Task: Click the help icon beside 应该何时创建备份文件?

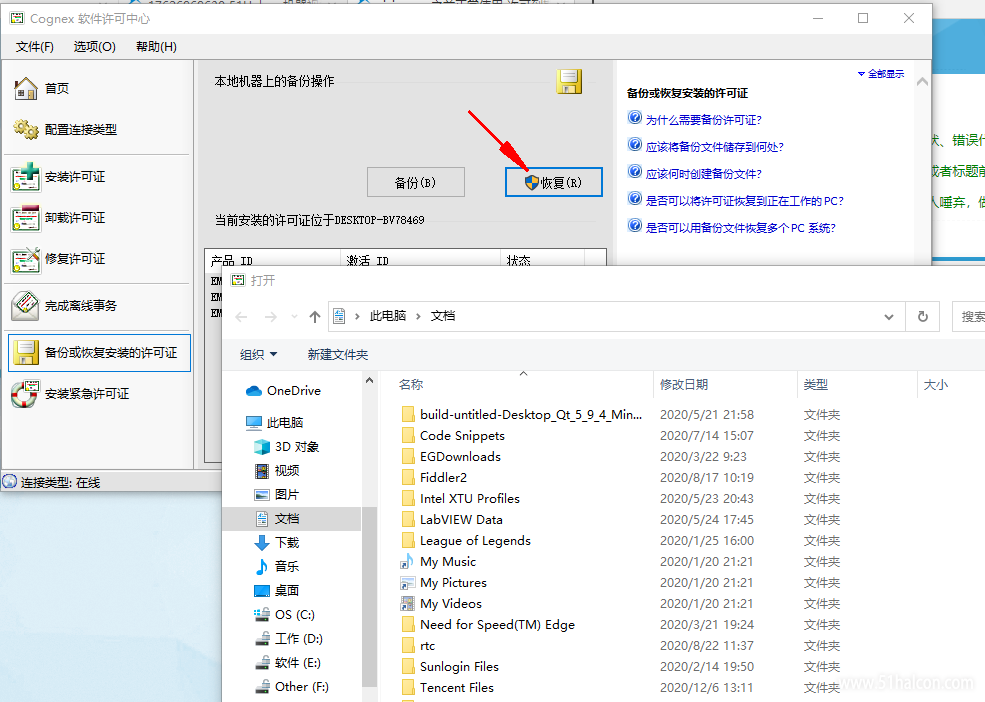Action: pos(635,172)
